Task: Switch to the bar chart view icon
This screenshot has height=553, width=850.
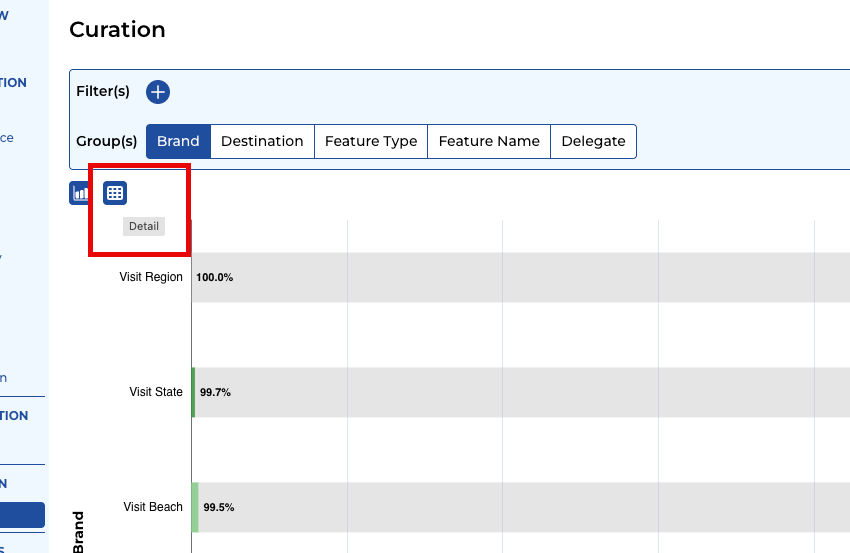Action: pyautogui.click(x=79, y=193)
